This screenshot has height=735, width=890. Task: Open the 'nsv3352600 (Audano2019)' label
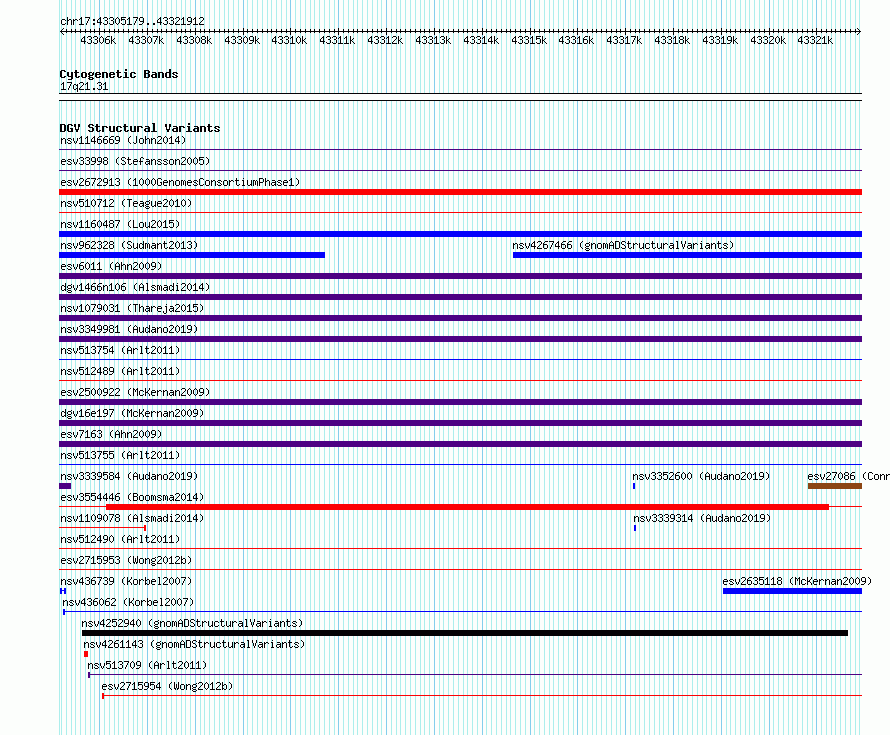701,476
